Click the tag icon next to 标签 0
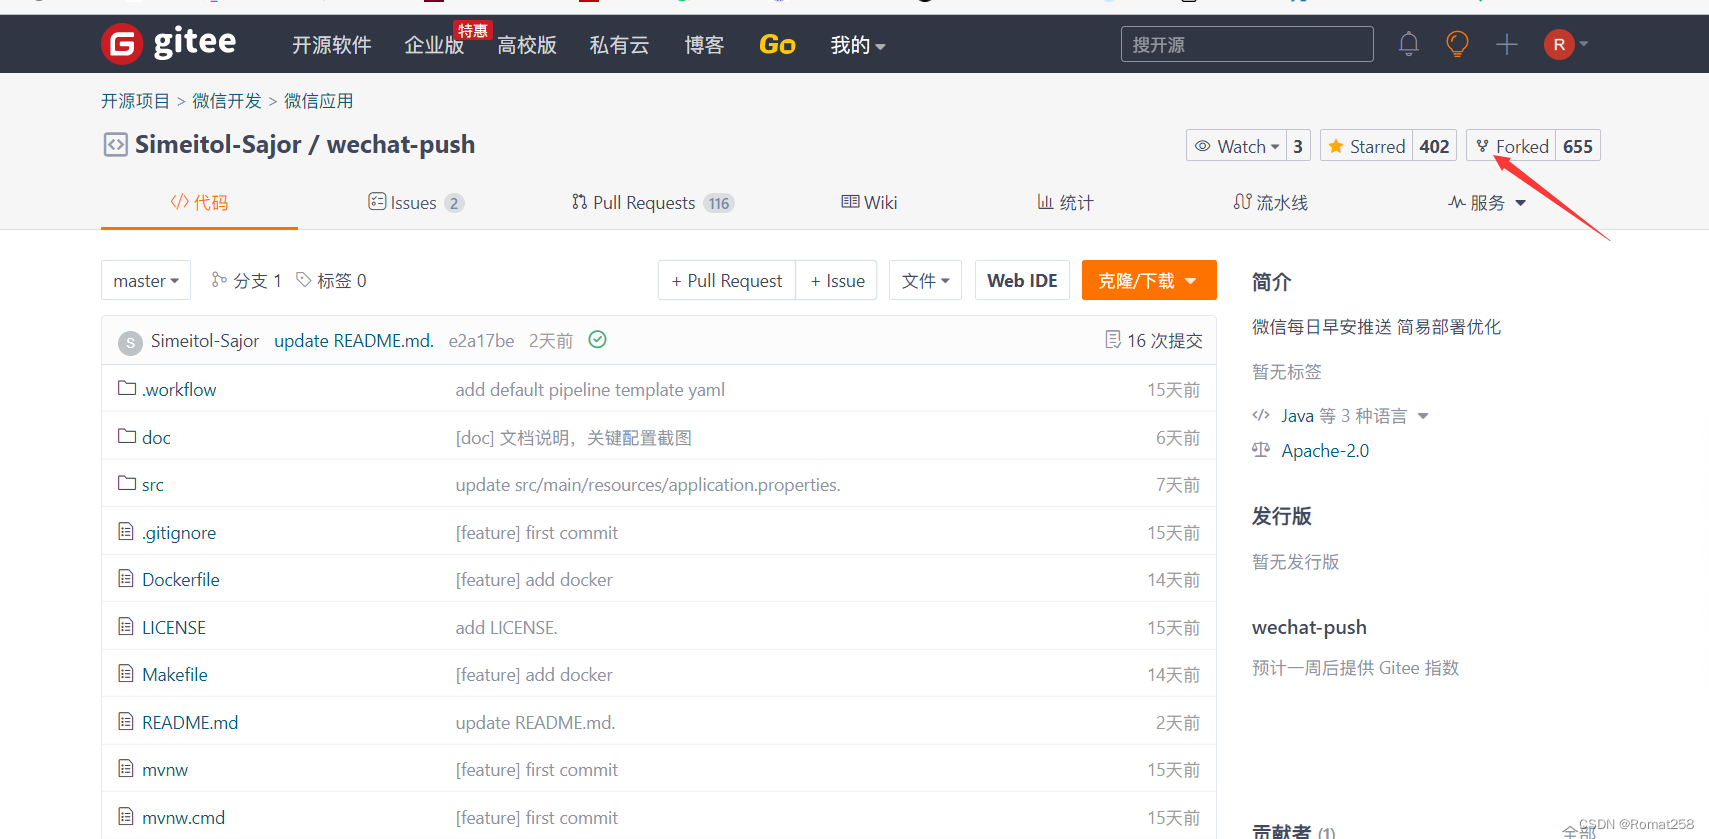 (304, 280)
